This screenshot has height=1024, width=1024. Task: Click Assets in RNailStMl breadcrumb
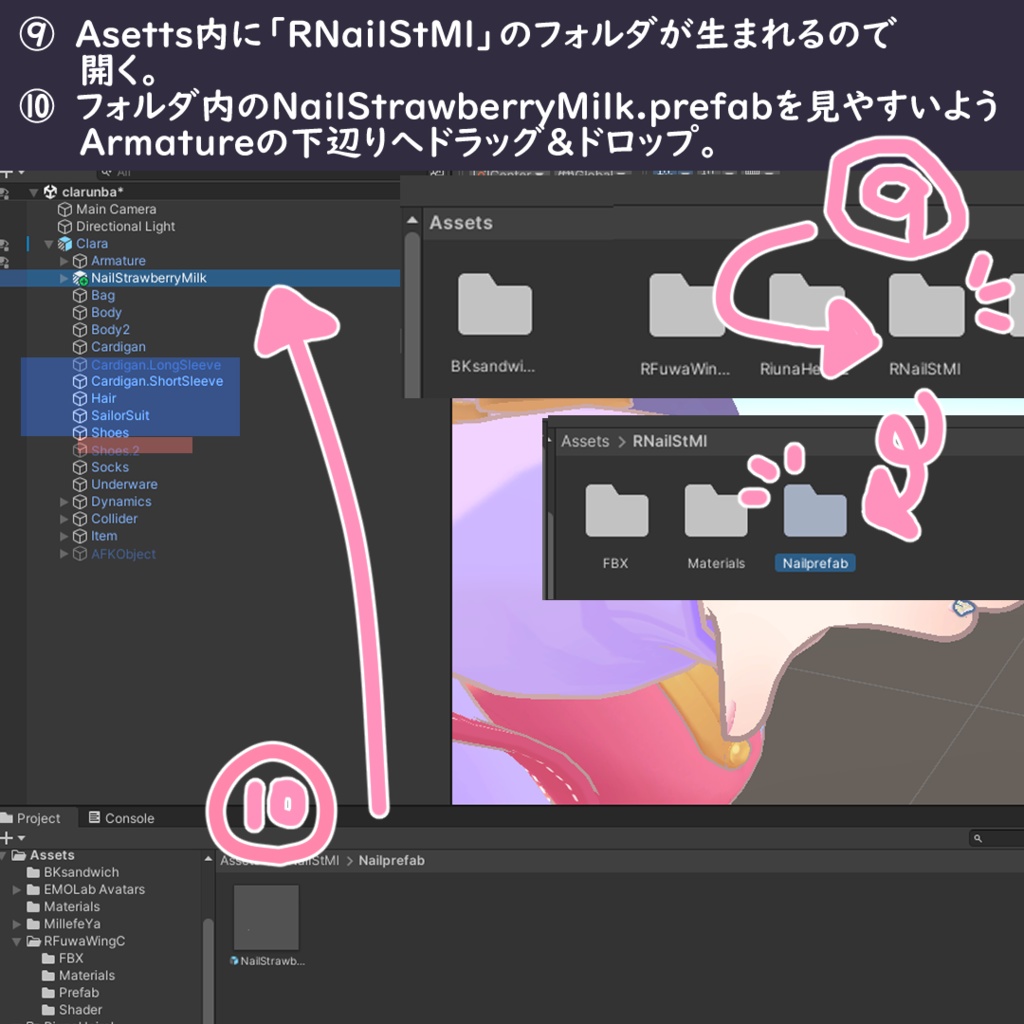click(x=584, y=441)
